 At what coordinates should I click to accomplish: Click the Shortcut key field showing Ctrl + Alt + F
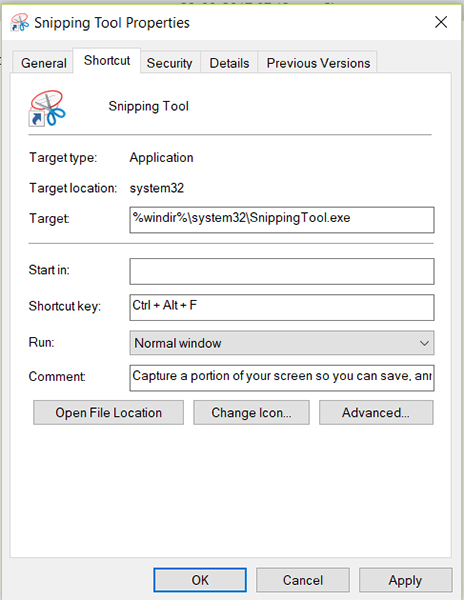(282, 308)
